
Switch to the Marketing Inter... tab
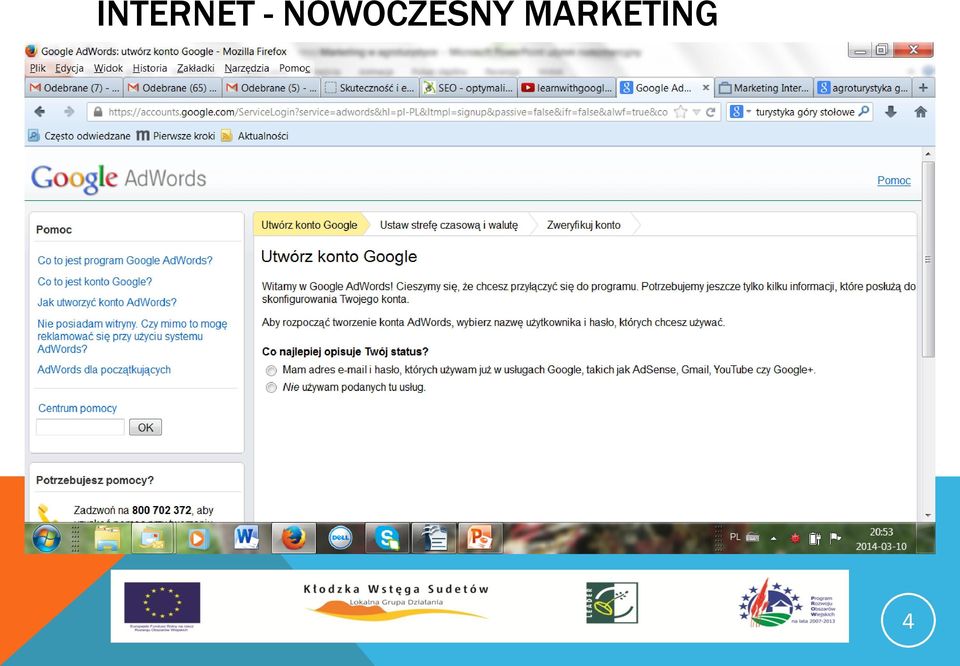pos(764,88)
